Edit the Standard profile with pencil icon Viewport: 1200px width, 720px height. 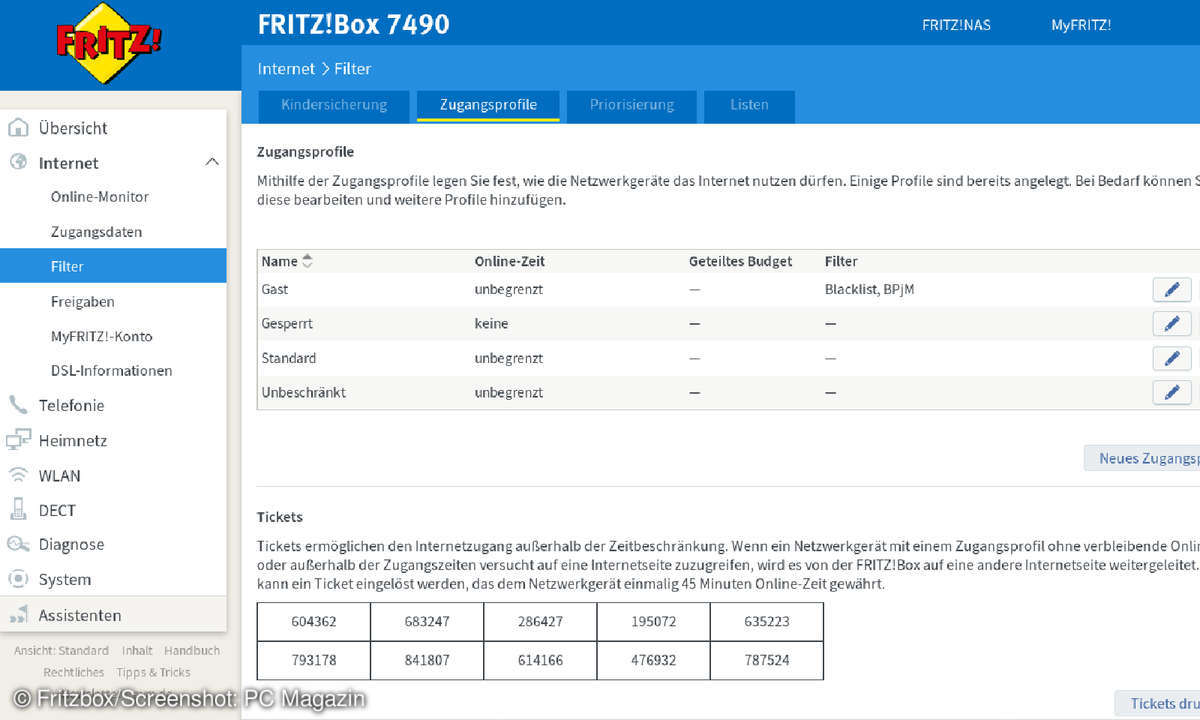pyautogui.click(x=1172, y=358)
